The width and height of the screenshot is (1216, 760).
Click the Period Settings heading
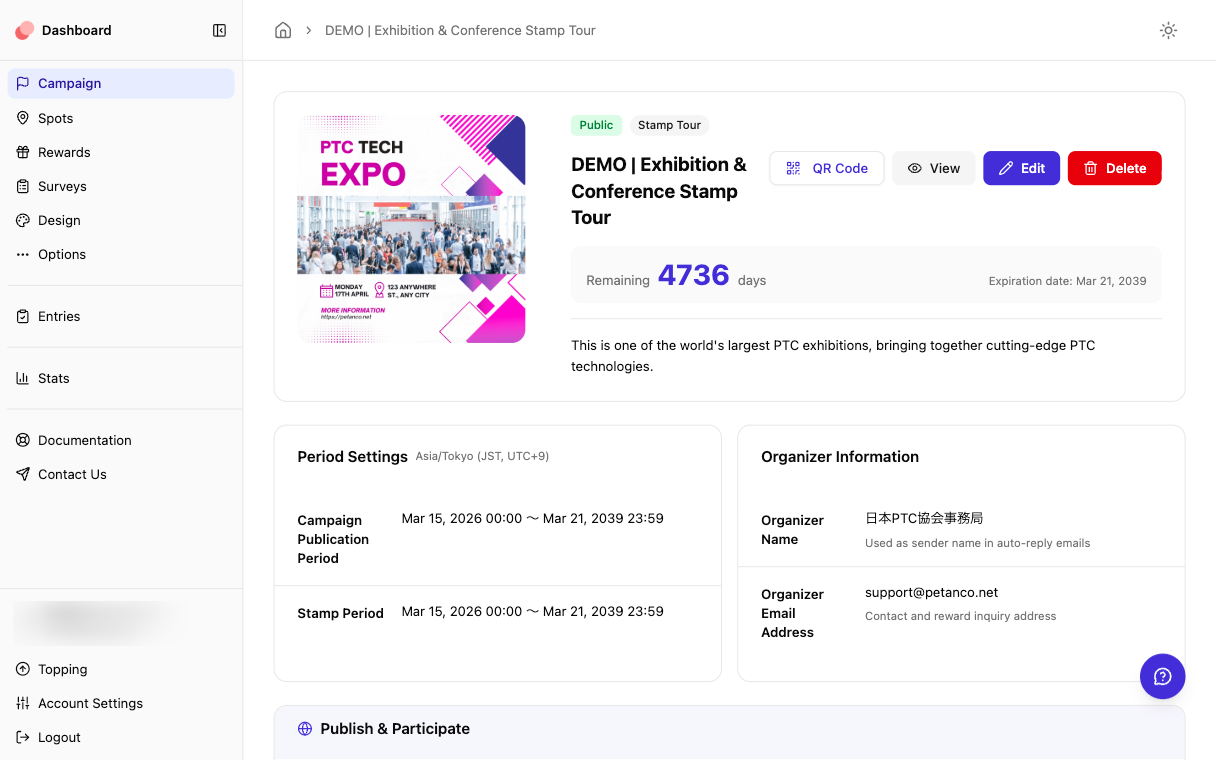click(352, 456)
